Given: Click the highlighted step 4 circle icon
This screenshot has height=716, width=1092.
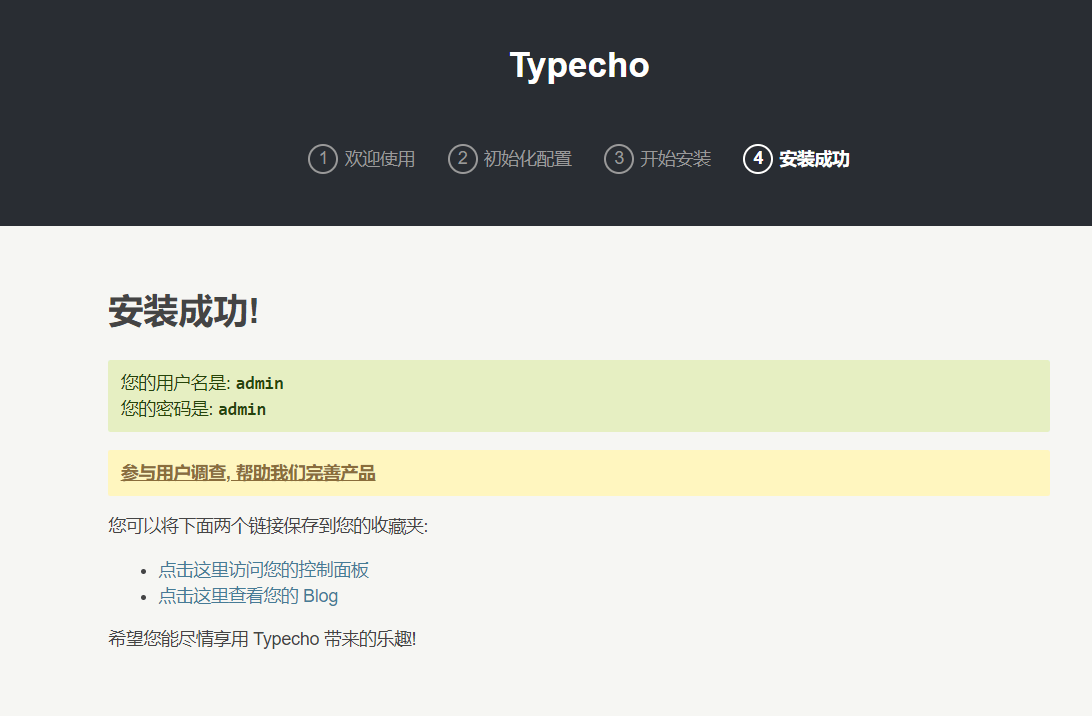Looking at the screenshot, I should click(x=757, y=159).
